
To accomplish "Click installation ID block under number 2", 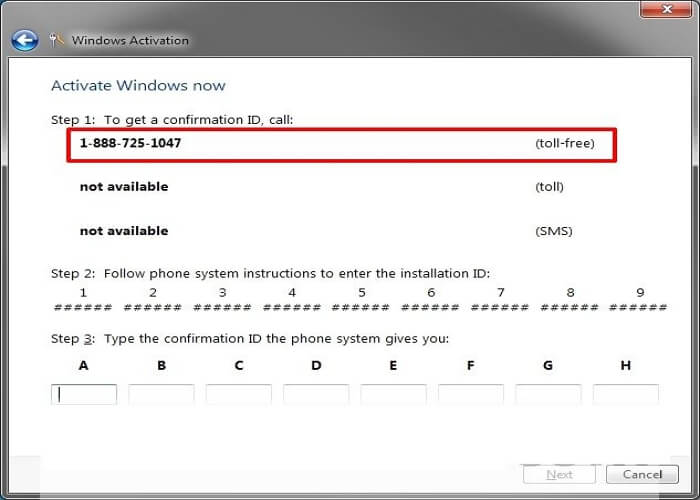I will click(153, 308).
